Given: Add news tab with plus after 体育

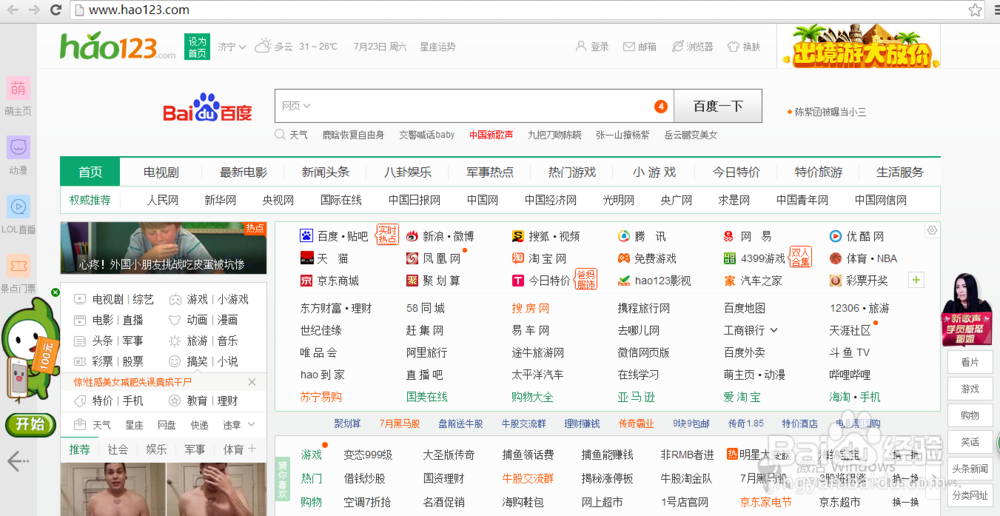Looking at the screenshot, I should coord(252,448).
